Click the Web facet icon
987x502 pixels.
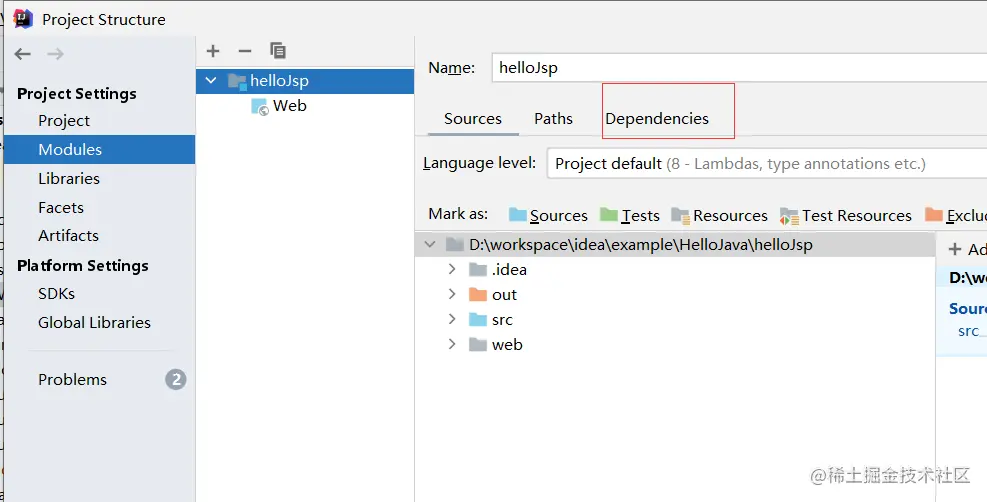(260, 106)
